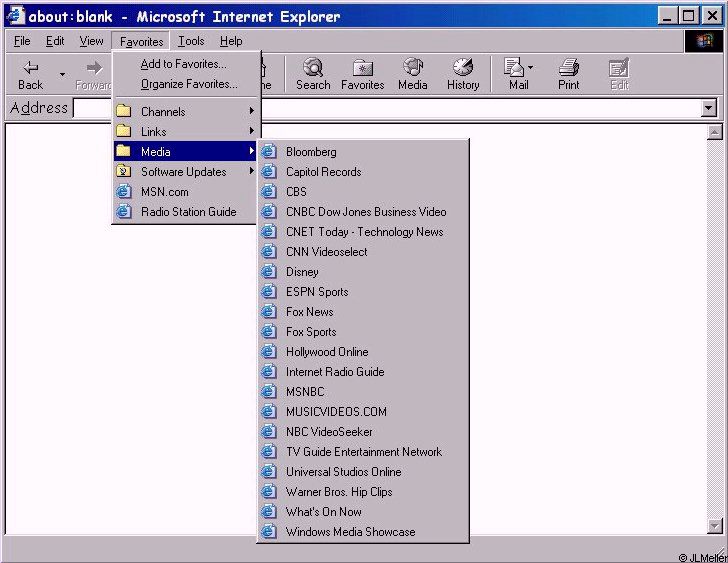
Task: Open the History toolbar icon
Action: click(x=463, y=74)
